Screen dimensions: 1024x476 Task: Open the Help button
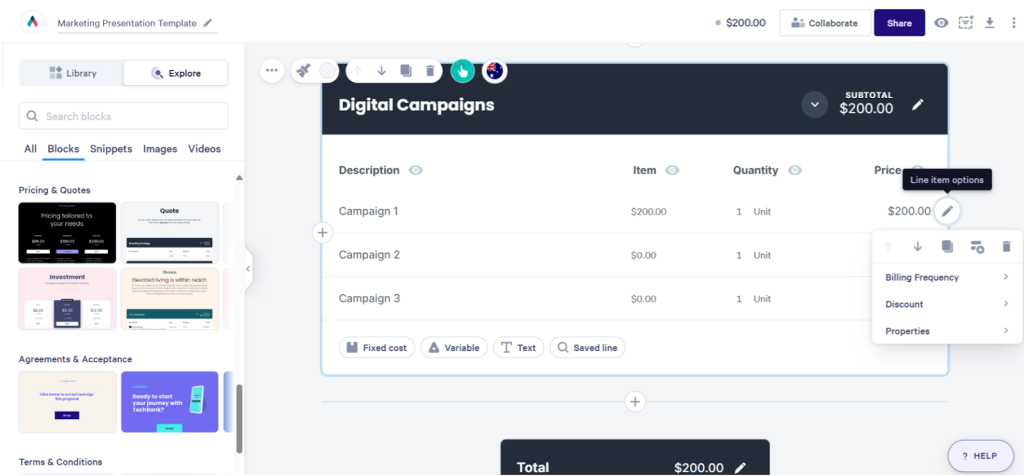pos(980,456)
